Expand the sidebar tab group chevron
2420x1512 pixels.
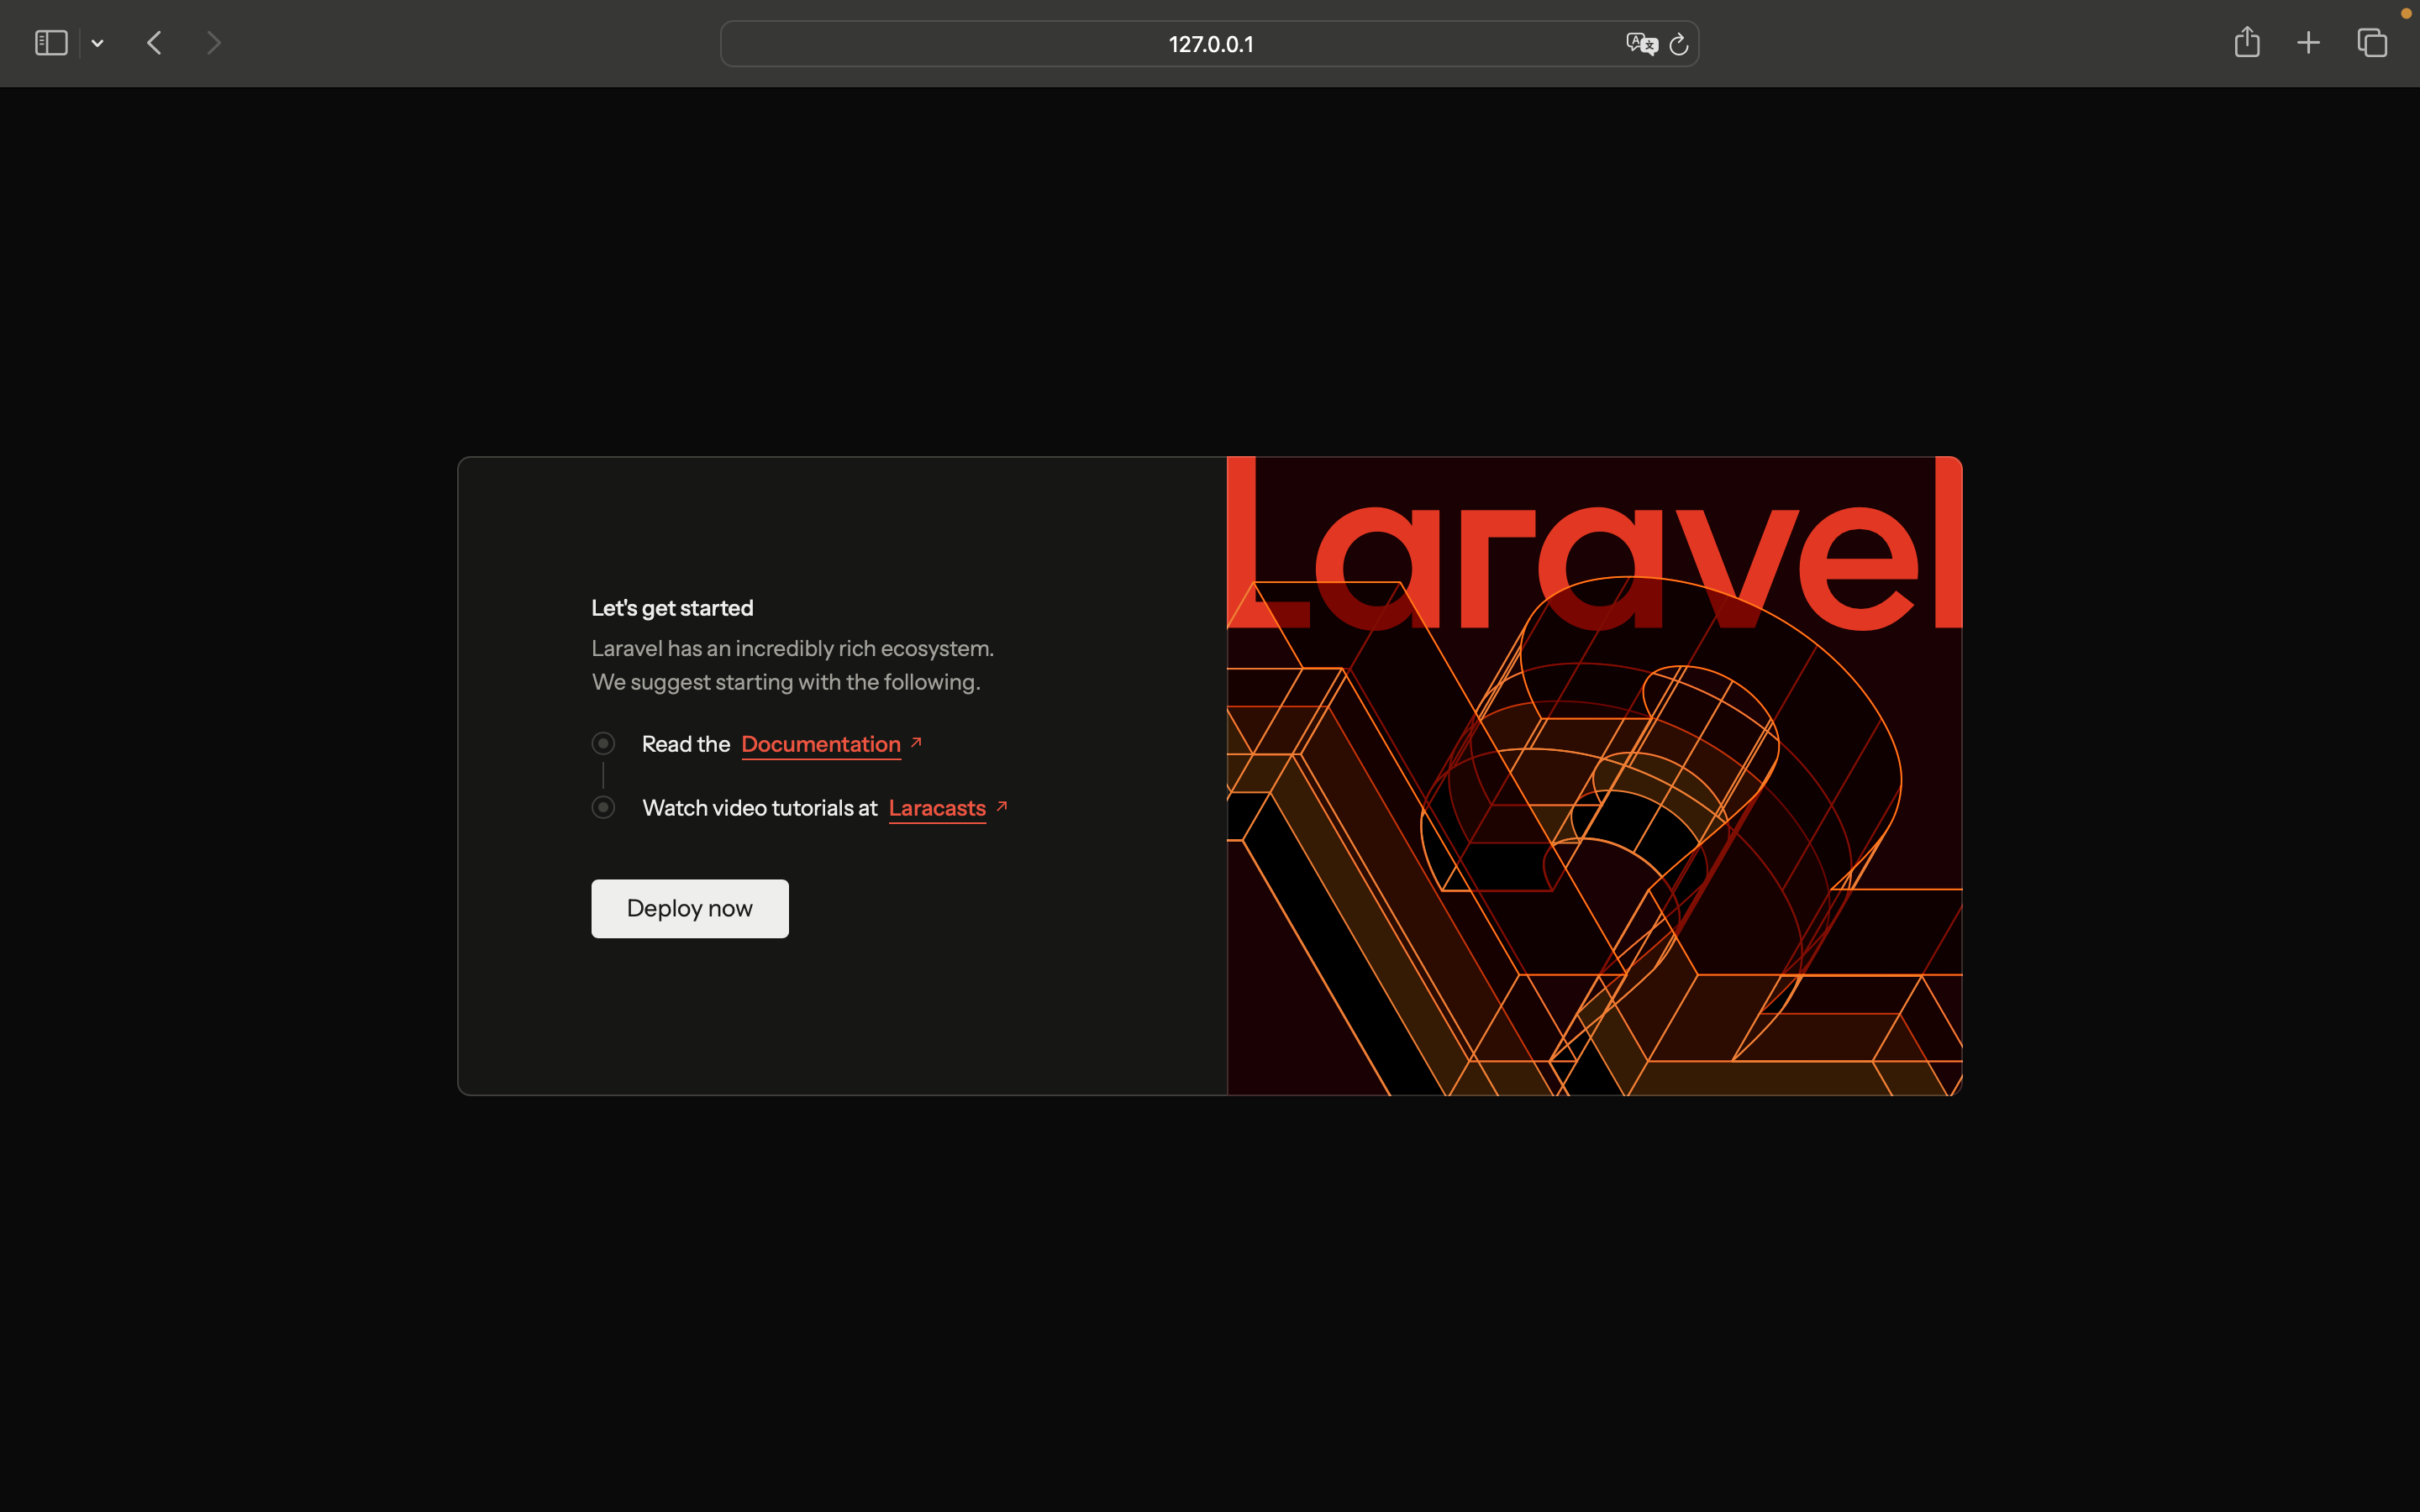[97, 43]
